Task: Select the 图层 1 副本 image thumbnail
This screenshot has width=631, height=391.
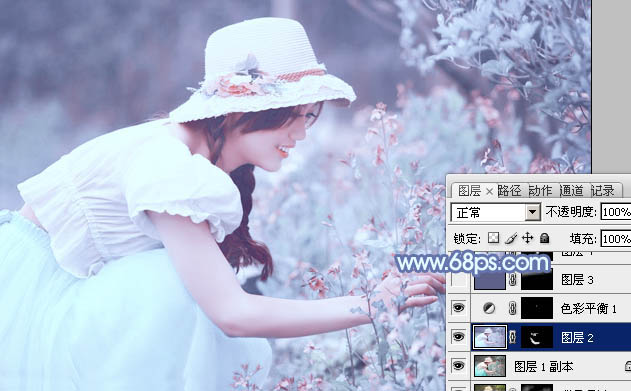Action: coord(490,366)
